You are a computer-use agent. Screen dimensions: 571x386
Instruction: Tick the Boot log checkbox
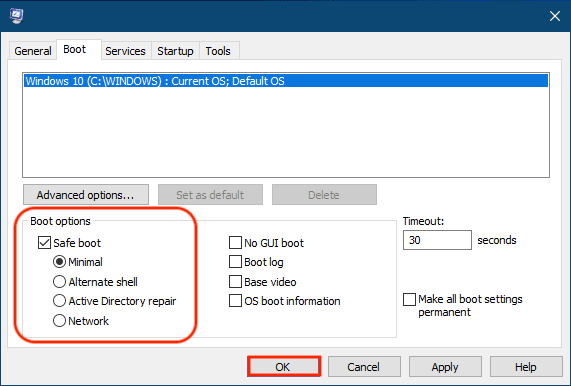235,262
